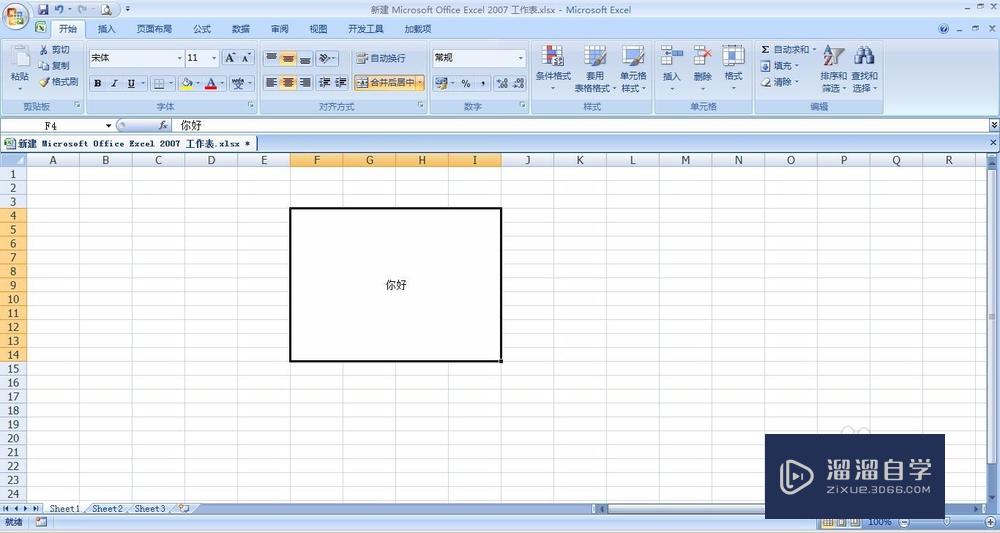Open the Sheet2 worksheet tab
Image resolution: width=1000 pixels, height=533 pixels.
pos(107,509)
